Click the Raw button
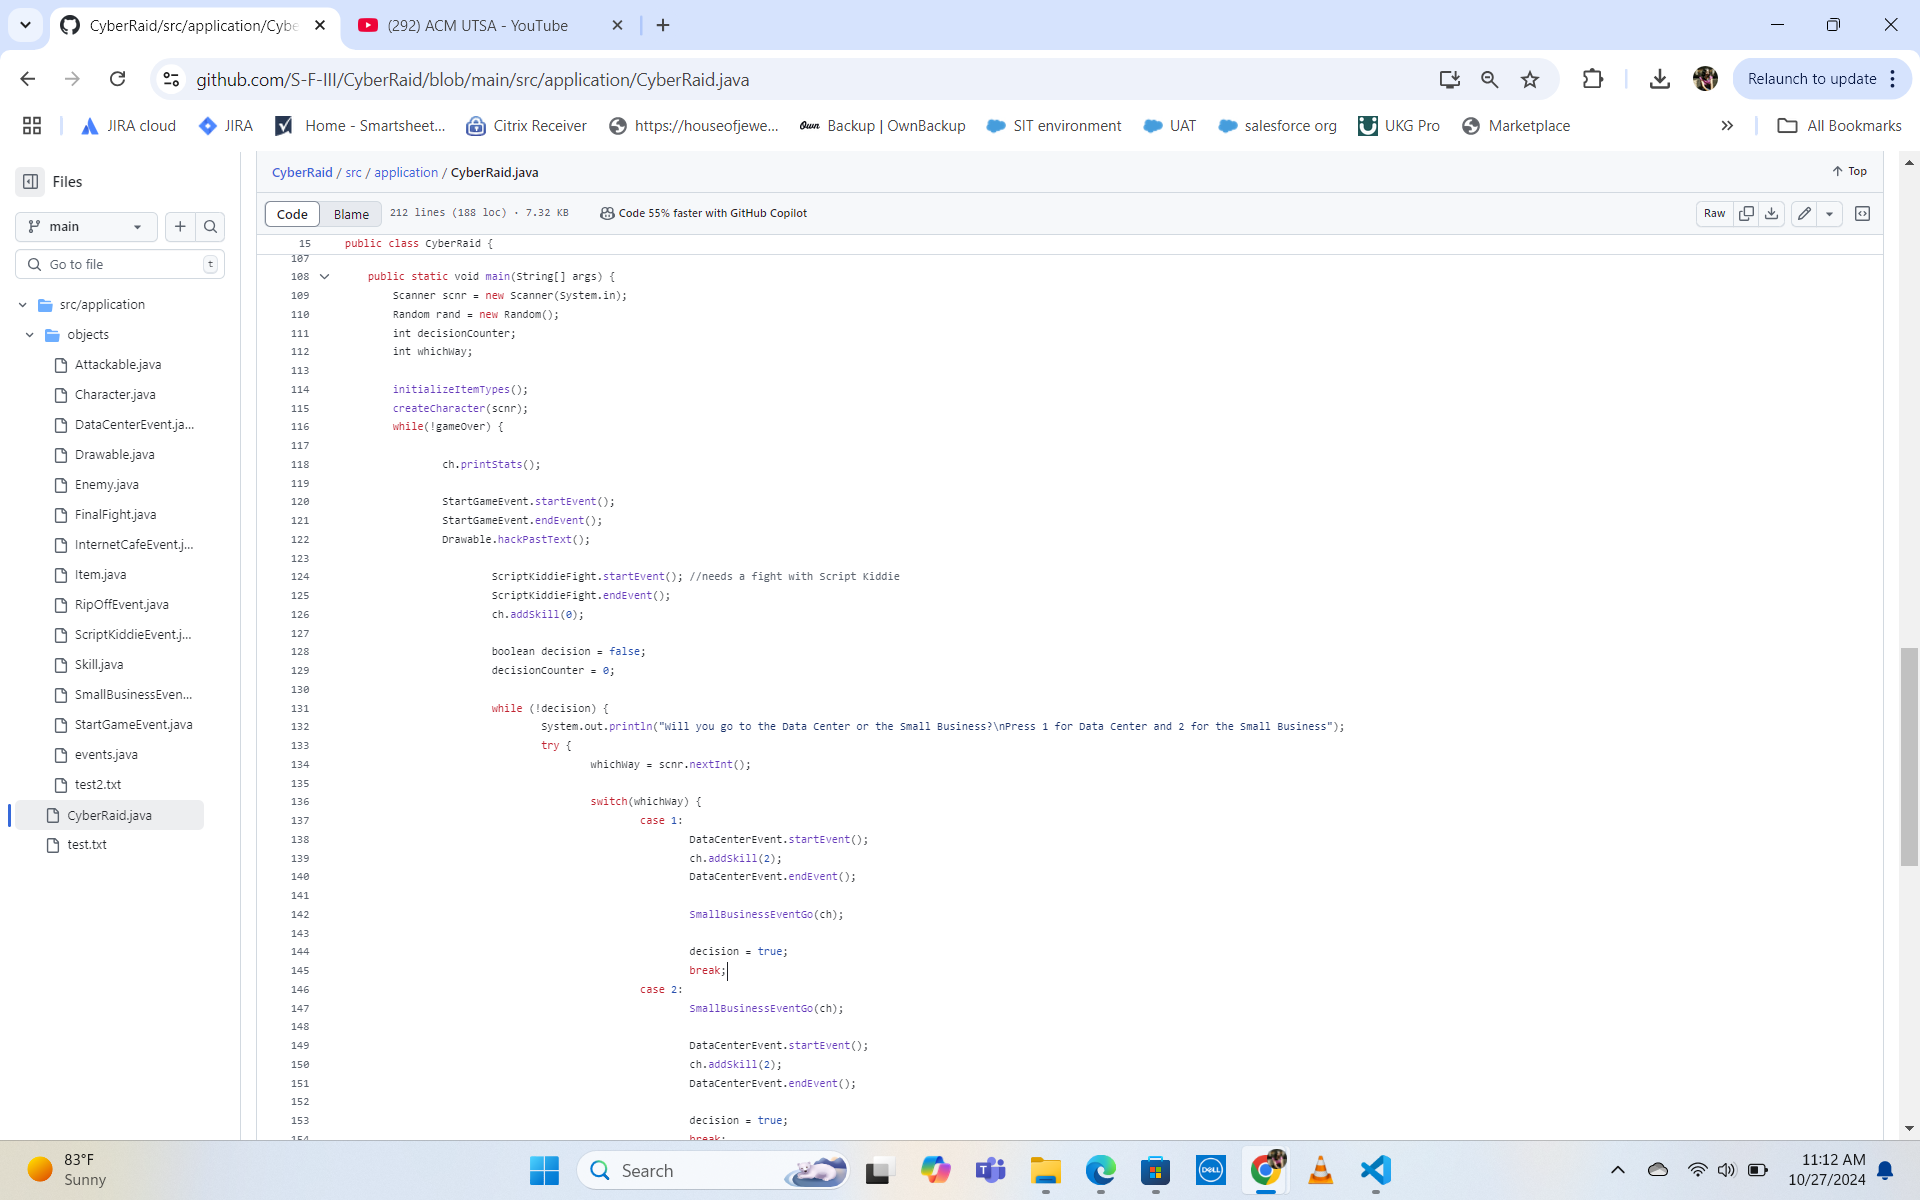The height and width of the screenshot is (1200, 1920). click(x=1714, y=213)
